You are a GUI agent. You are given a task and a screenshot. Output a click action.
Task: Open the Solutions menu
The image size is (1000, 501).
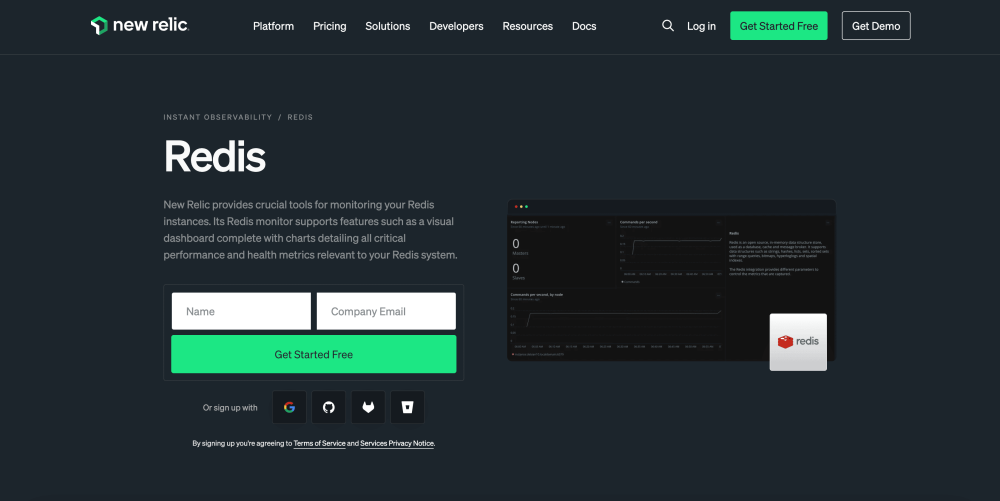(387, 26)
